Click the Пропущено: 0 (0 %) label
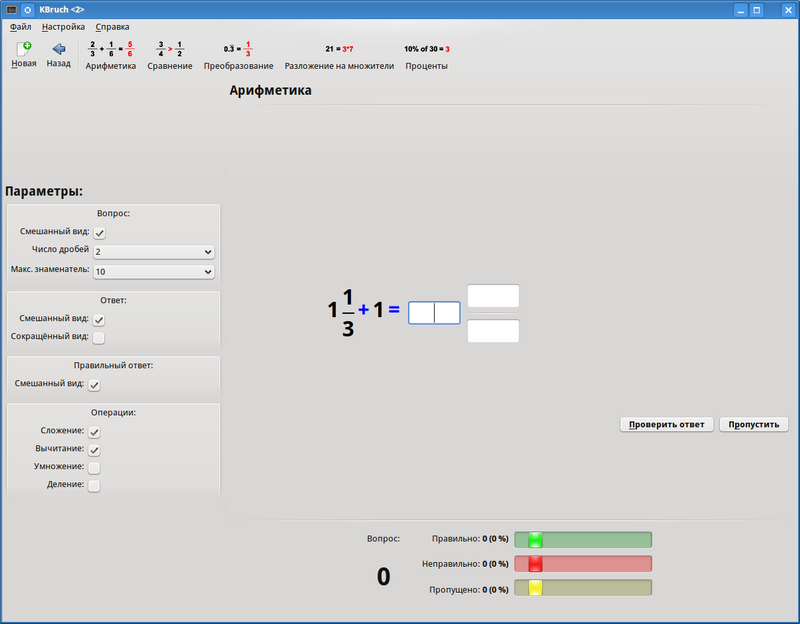Viewport: 800px width, 624px height. click(x=469, y=590)
